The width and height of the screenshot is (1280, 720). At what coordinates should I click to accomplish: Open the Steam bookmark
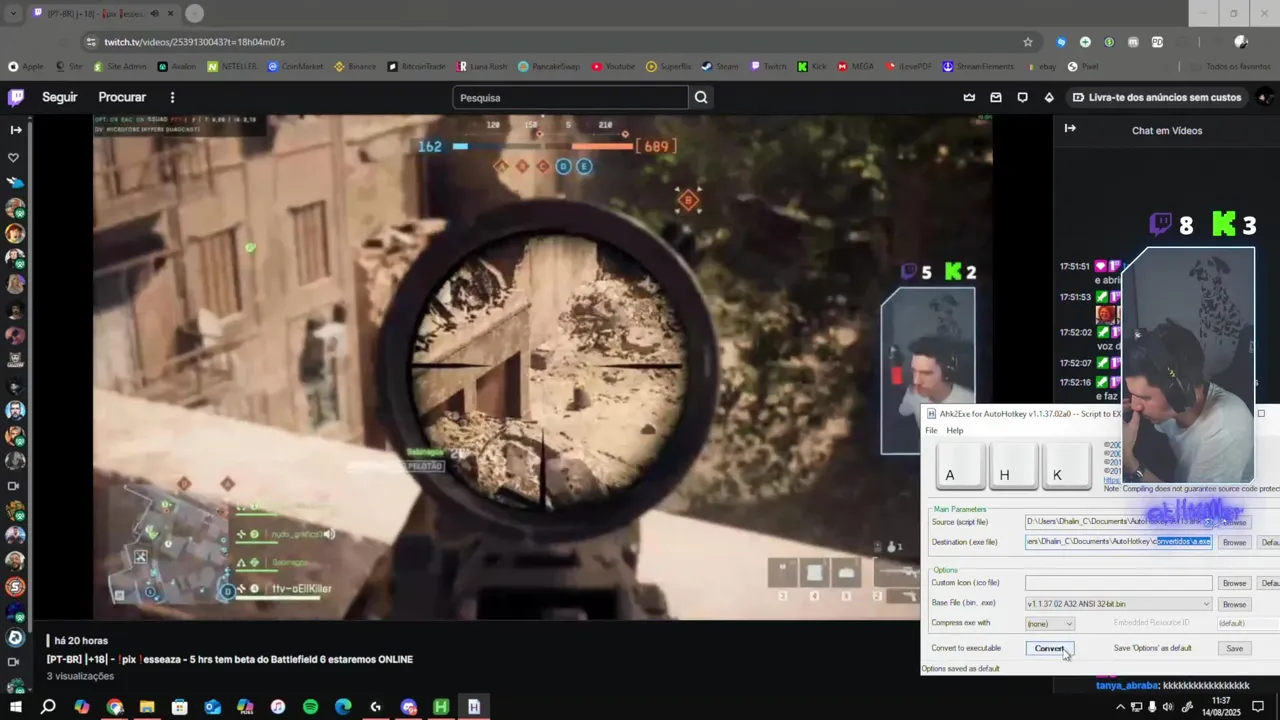point(720,66)
